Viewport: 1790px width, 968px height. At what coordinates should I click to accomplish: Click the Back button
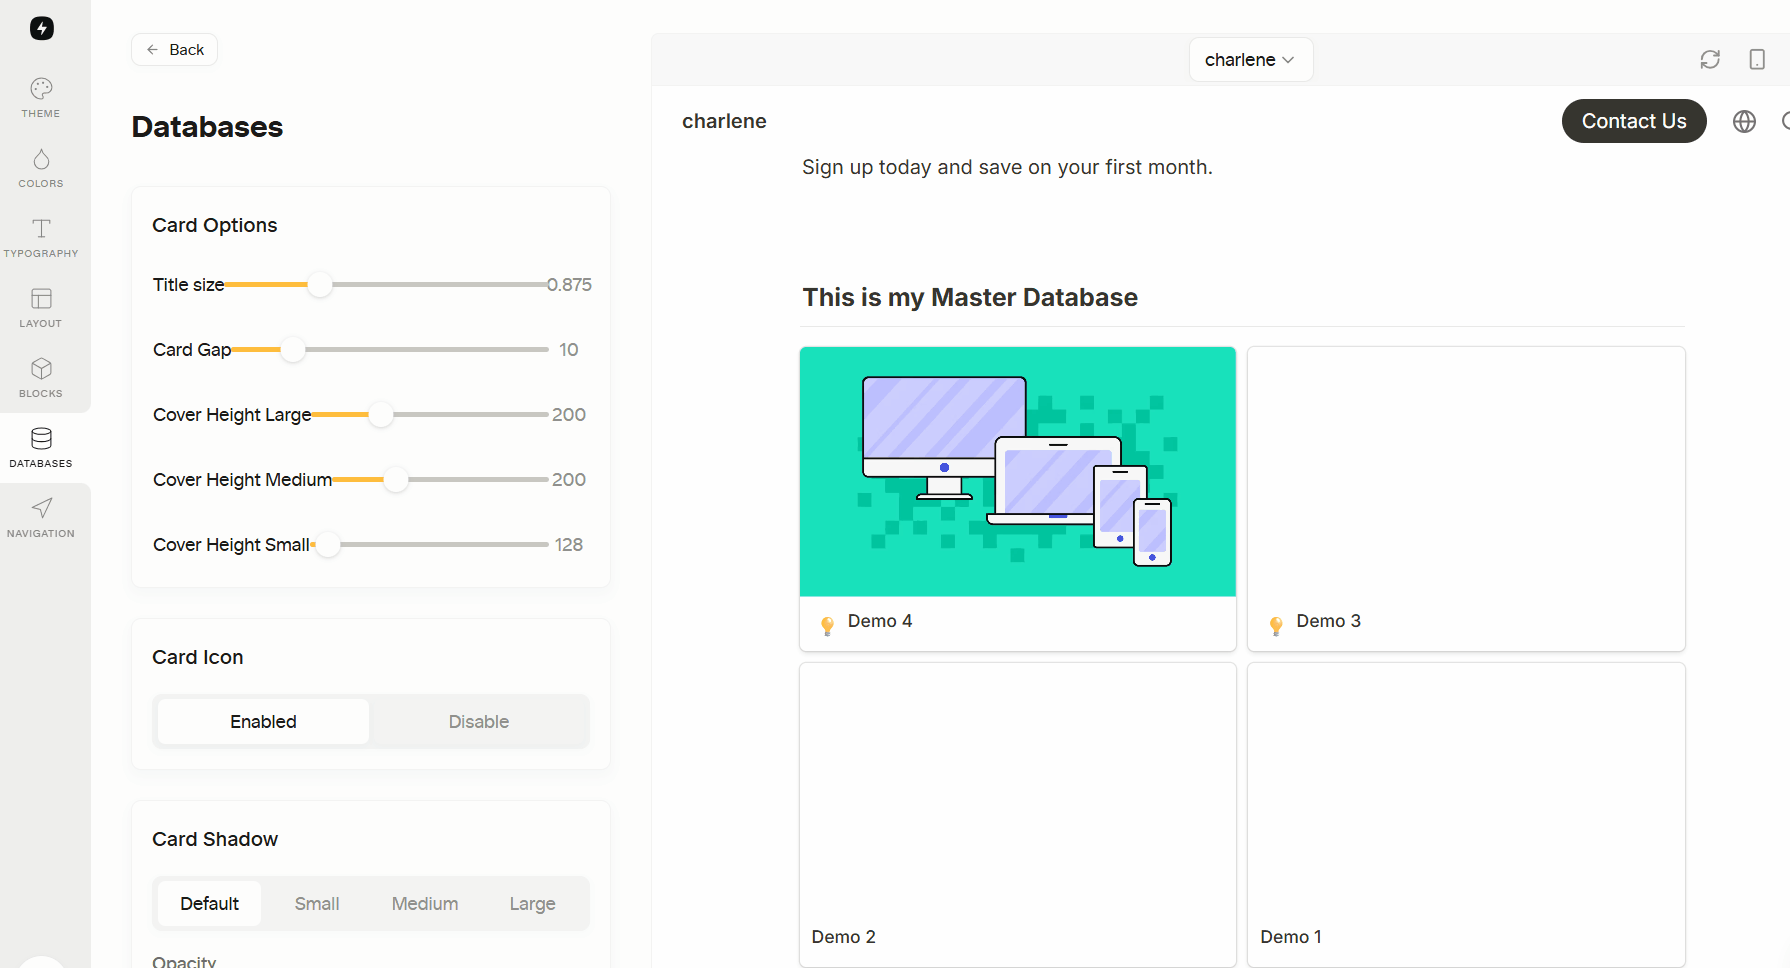click(175, 50)
